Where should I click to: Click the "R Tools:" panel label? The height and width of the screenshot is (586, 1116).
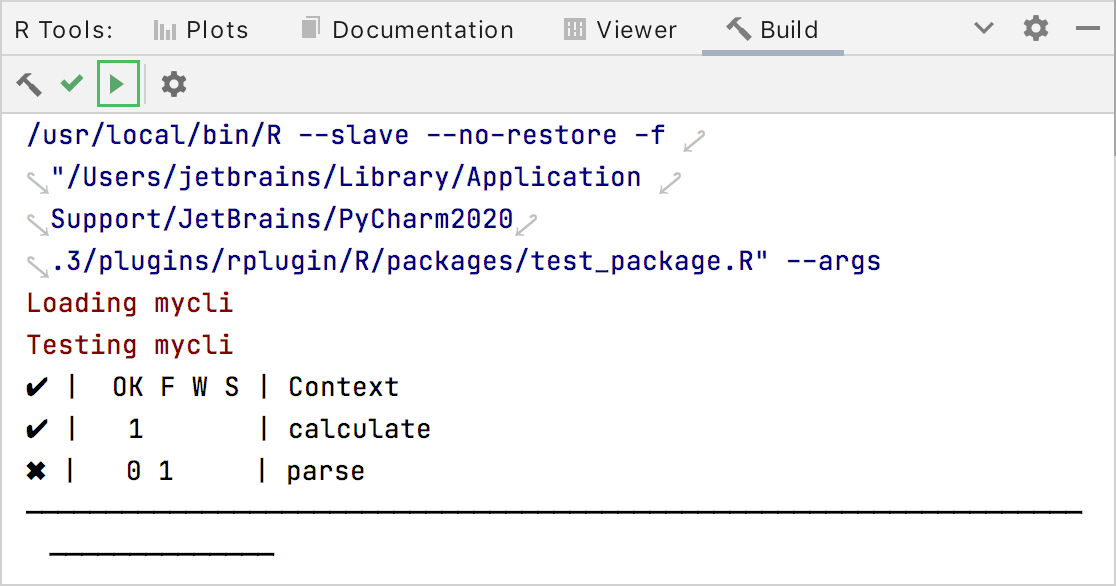coord(64,30)
